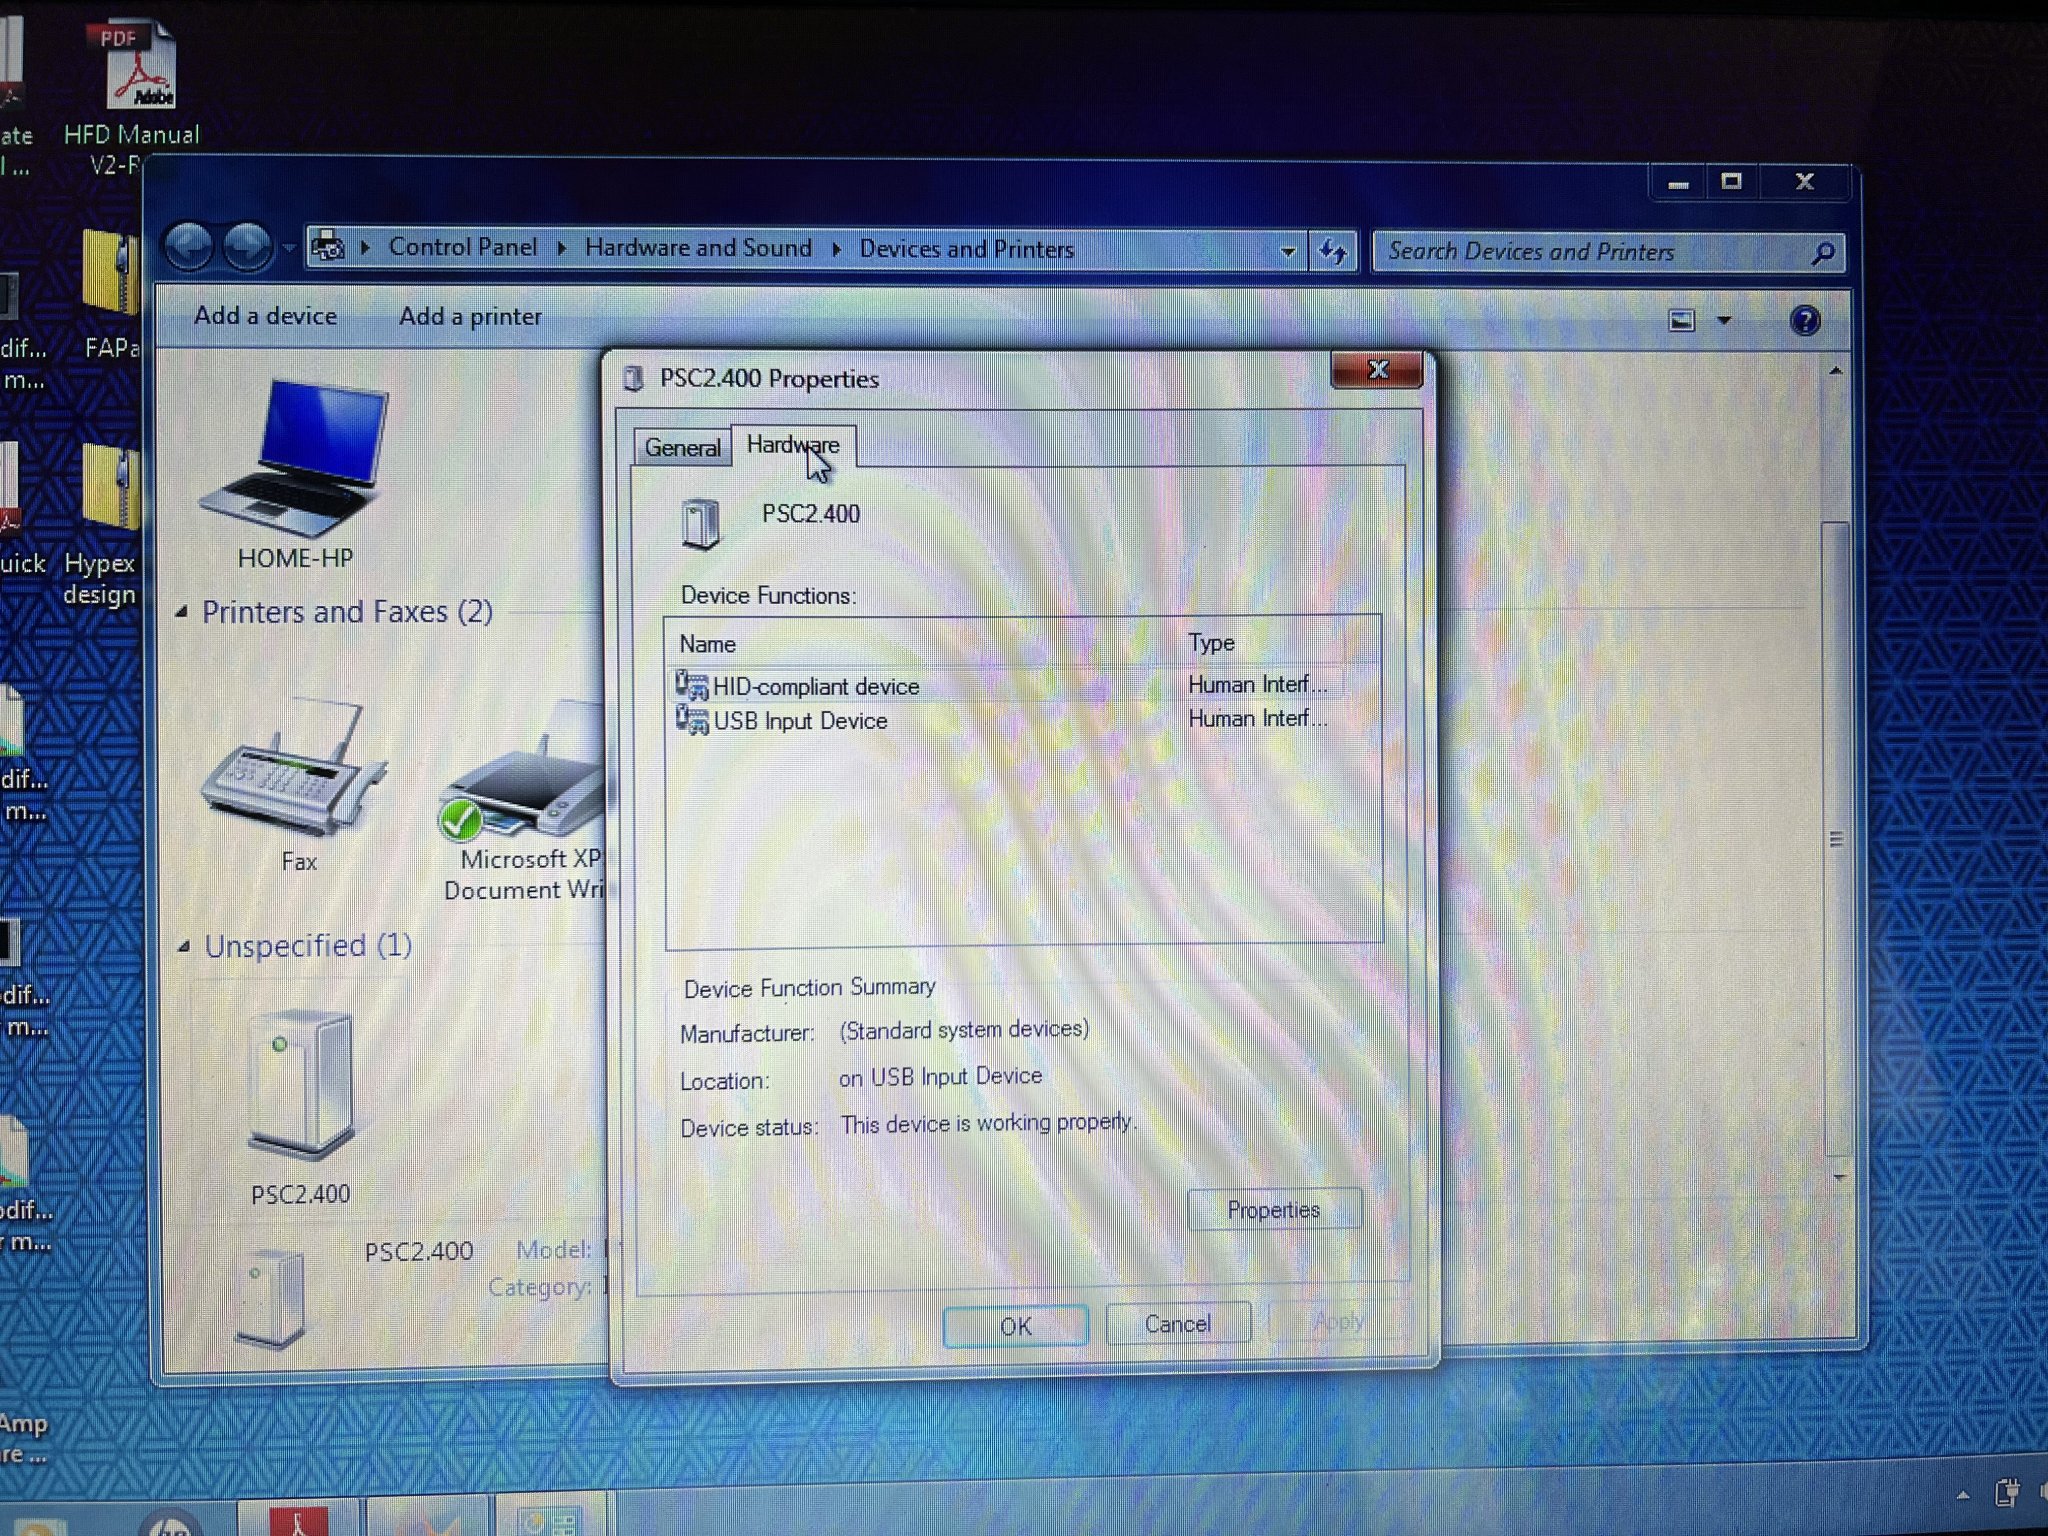Viewport: 2048px width, 1536px height.
Task: Click the system tray device icon
Action: [x=2005, y=1492]
